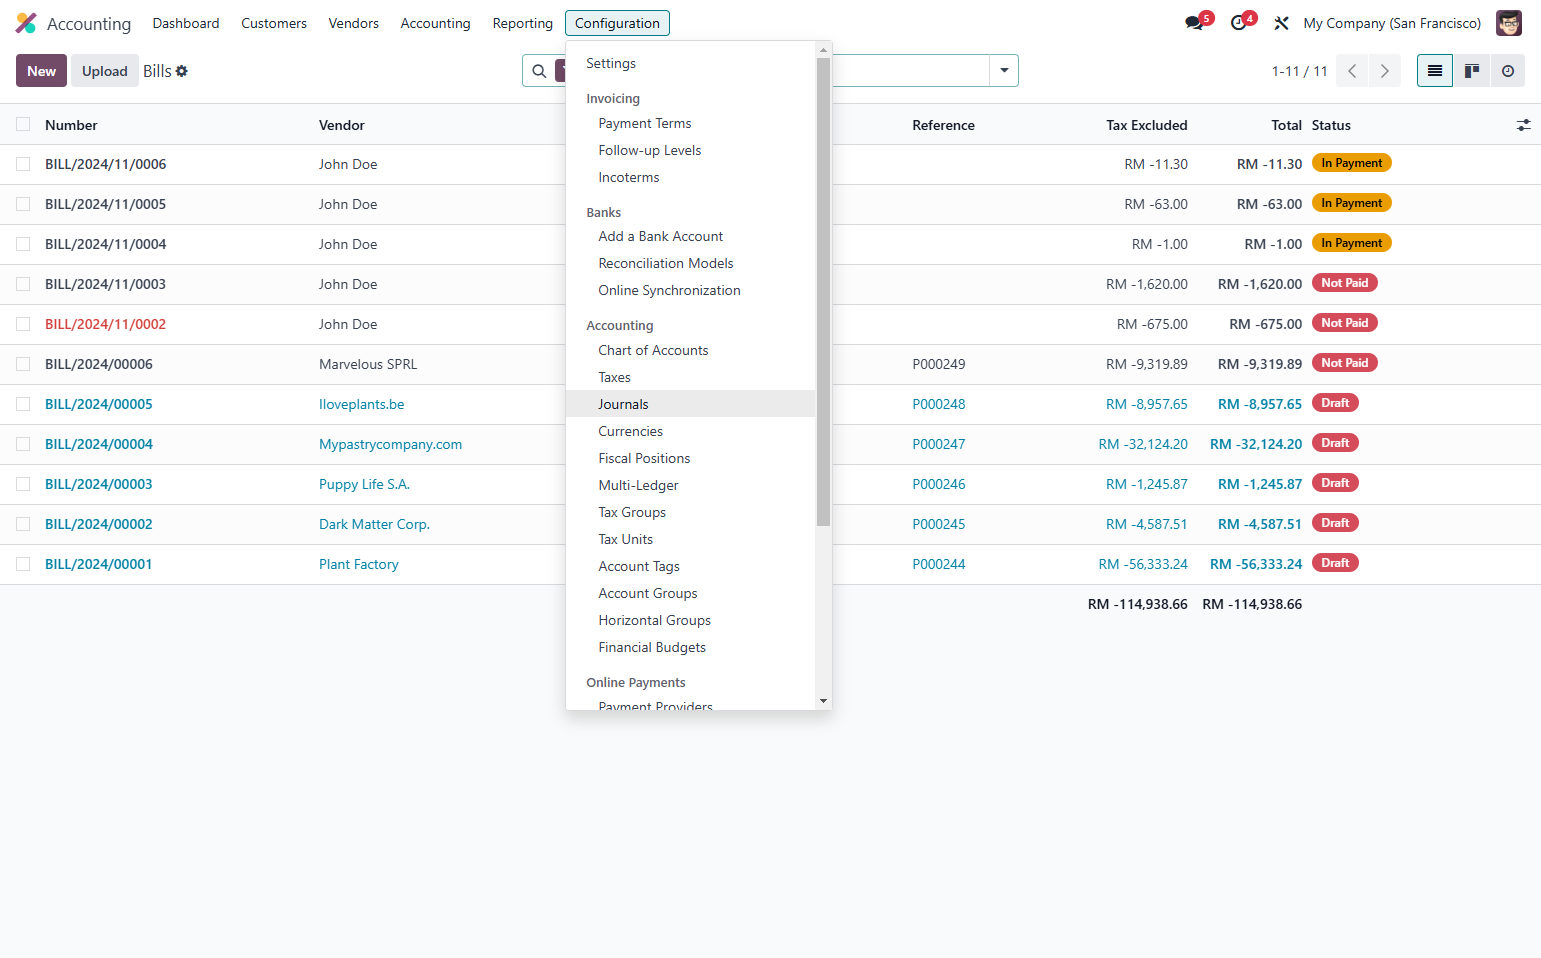1541x958 pixels.
Task: Open the Dashboard link
Action: pos(186,23)
